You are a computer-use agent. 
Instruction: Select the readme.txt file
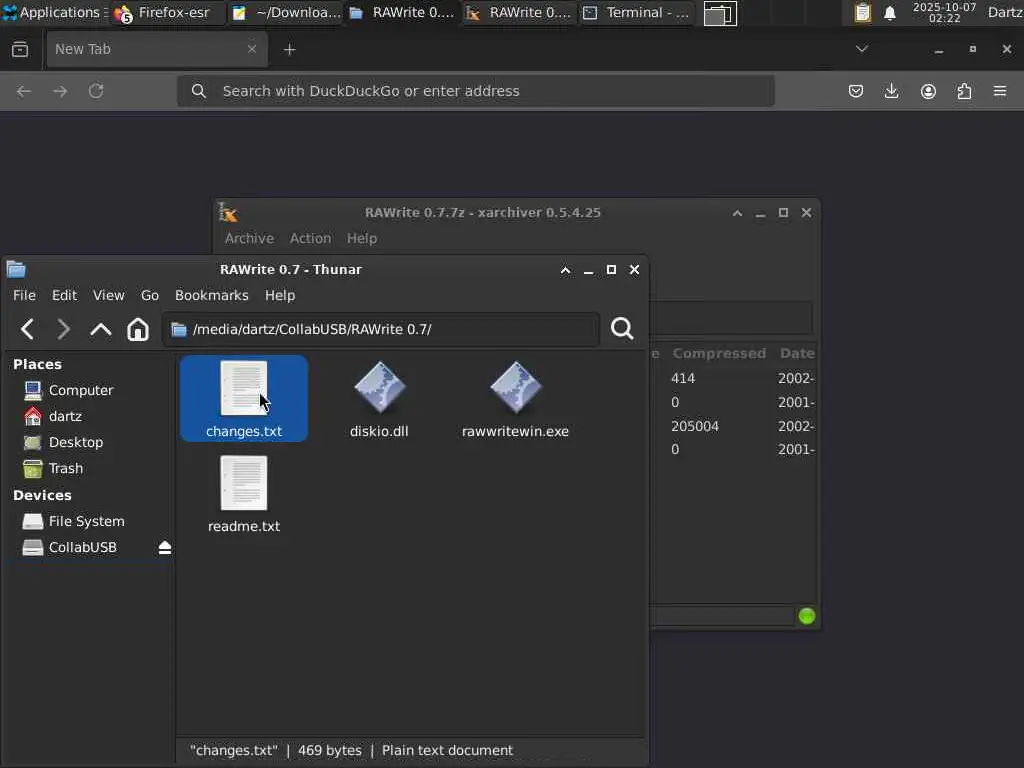(244, 494)
